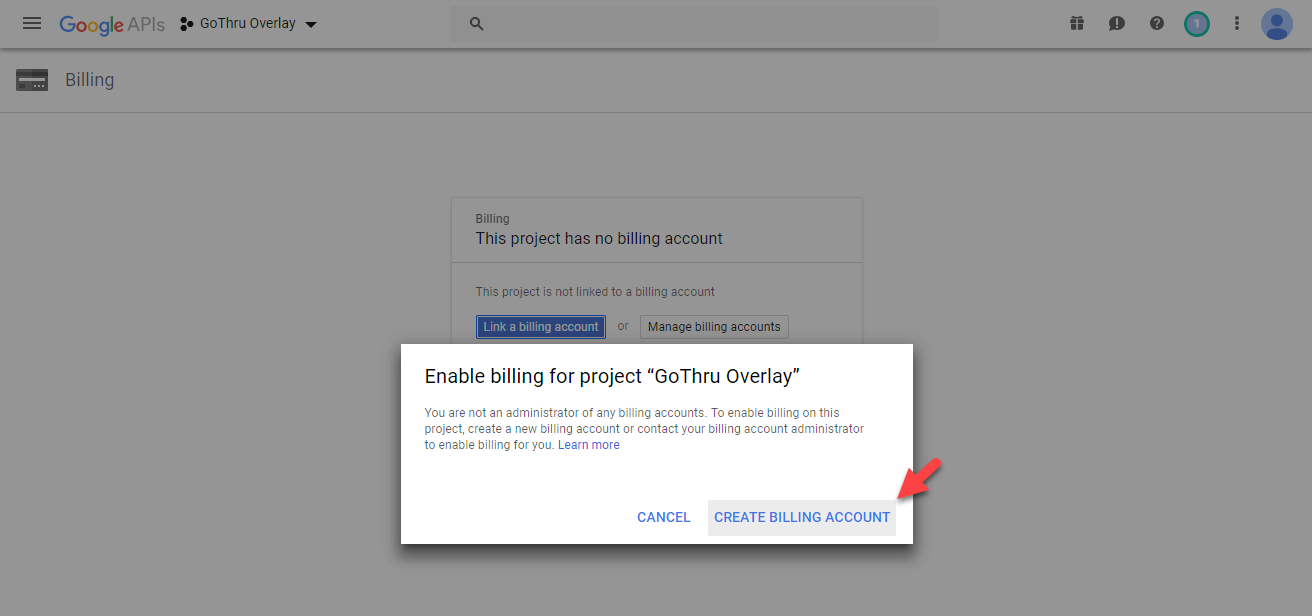
Task: Click the Google APIs logo
Action: tap(111, 24)
